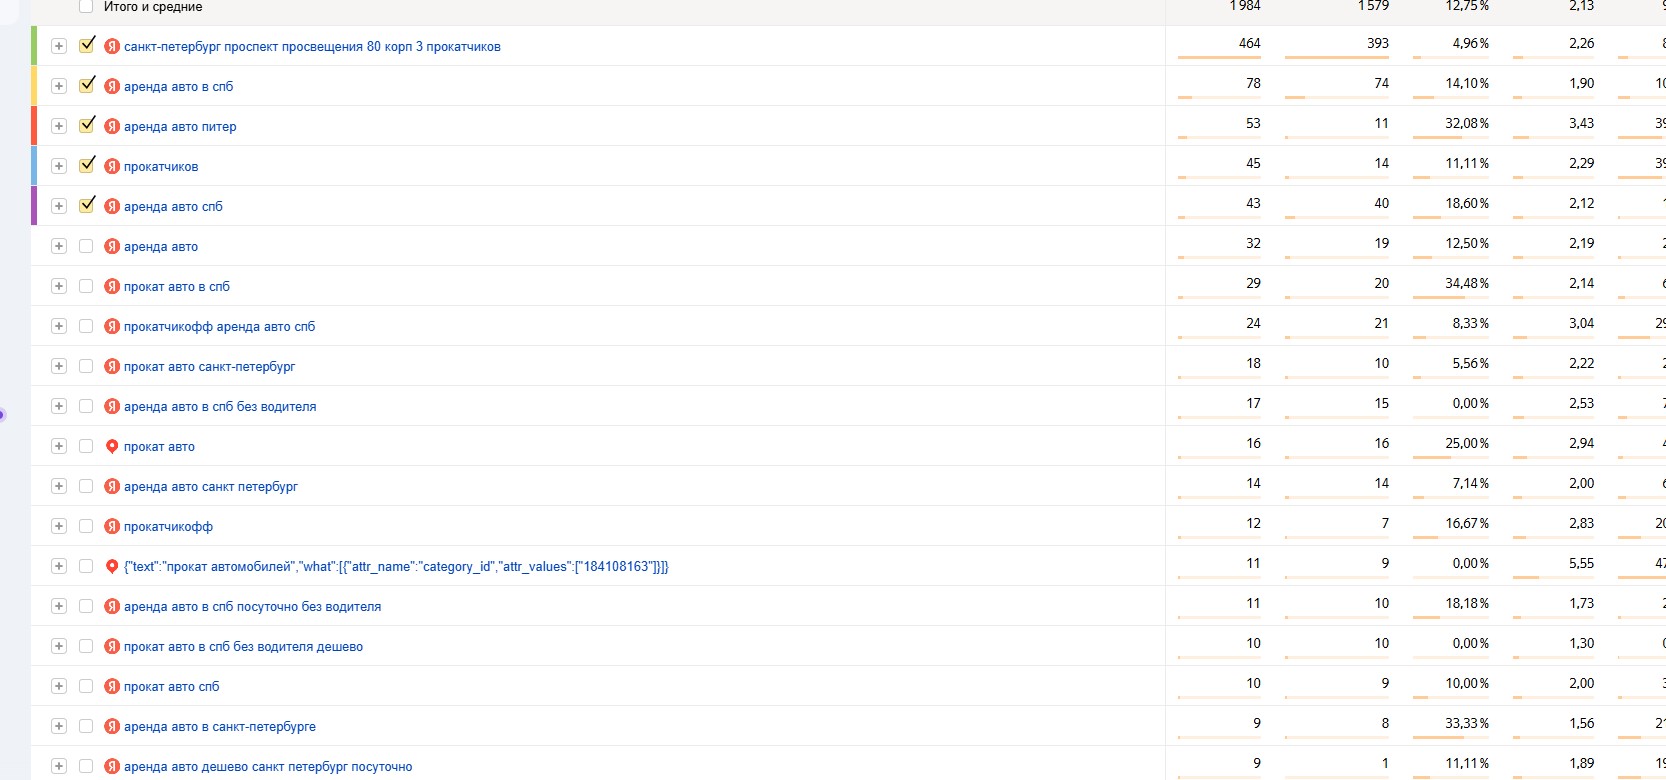Viewport: 1666px width, 780px height.
Task: Uncheck the 'аренда авто питер' checkbox
Action: tap(86, 125)
